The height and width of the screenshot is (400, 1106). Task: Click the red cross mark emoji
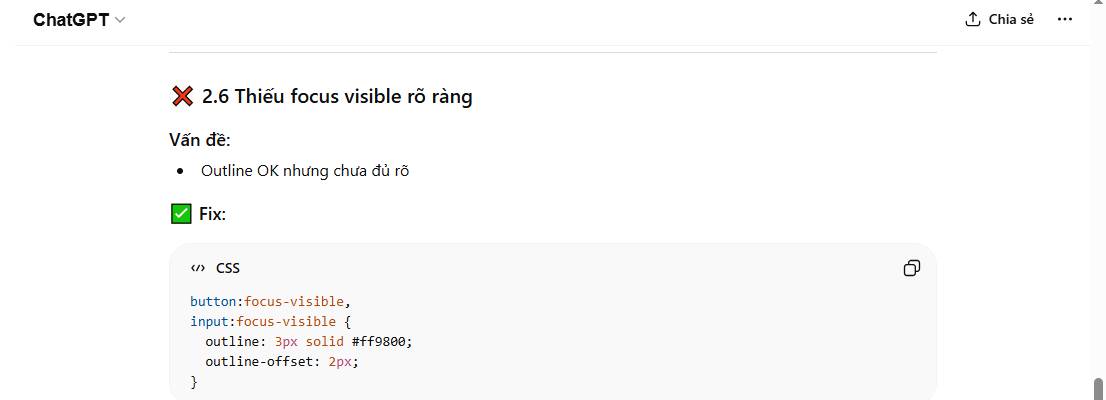click(x=182, y=96)
